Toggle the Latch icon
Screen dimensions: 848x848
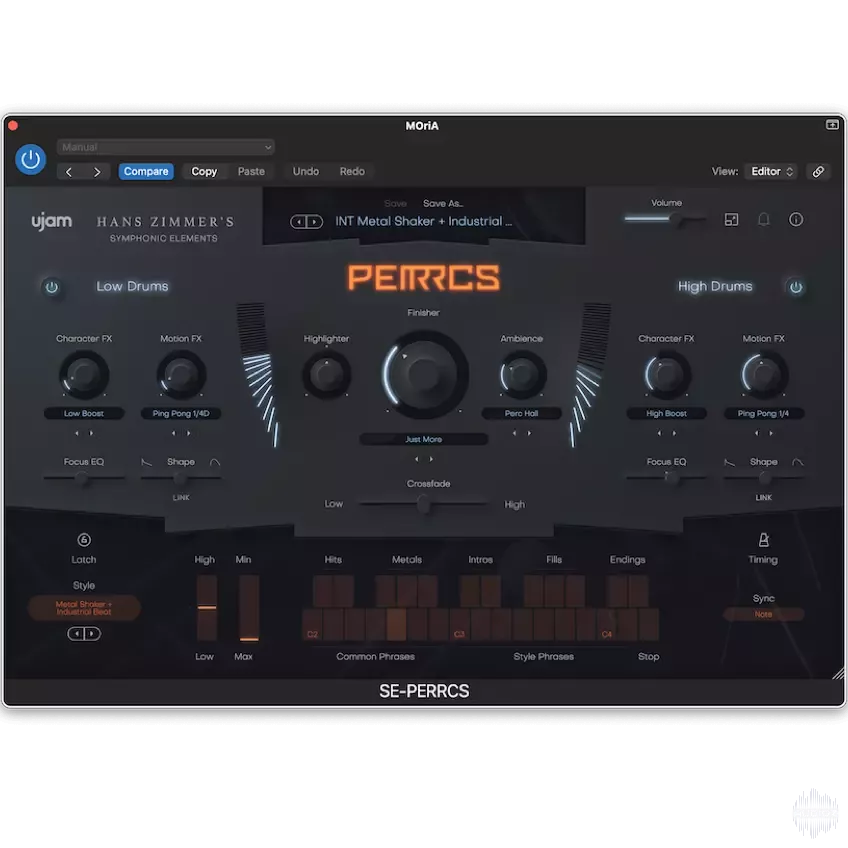[x=84, y=540]
